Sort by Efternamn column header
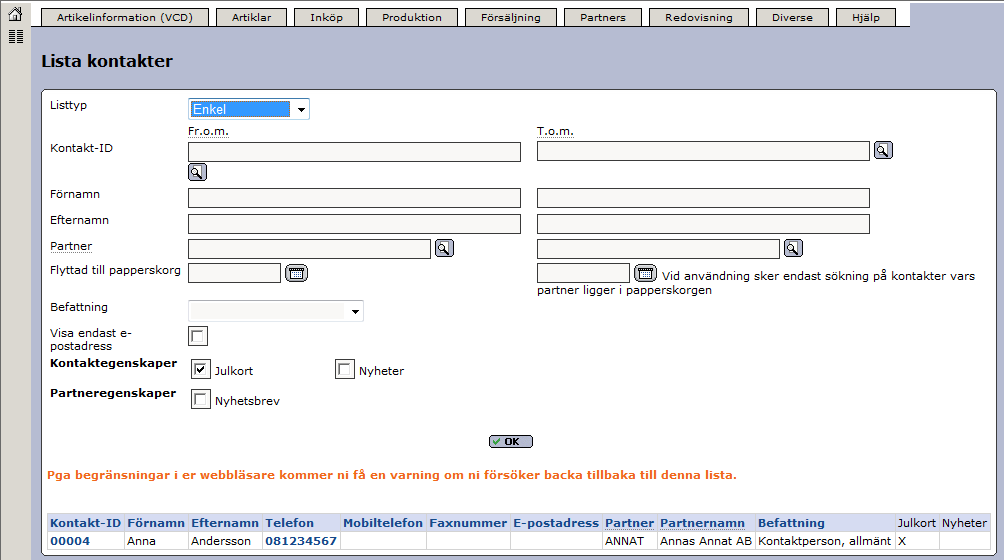This screenshot has width=1004, height=560. click(225, 523)
